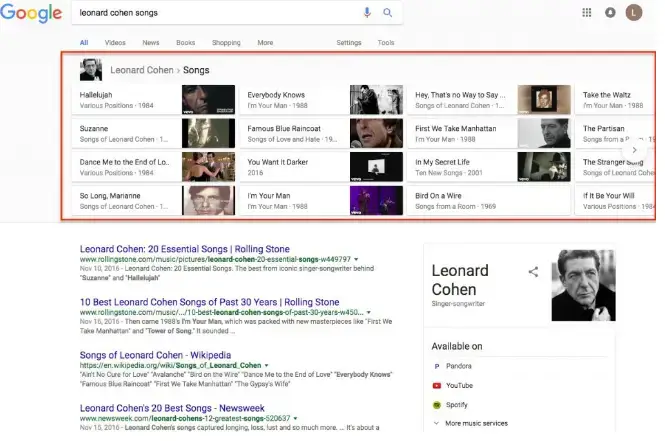
Task: Click Leonard Cohen knowledge panel photo
Action: [583, 285]
